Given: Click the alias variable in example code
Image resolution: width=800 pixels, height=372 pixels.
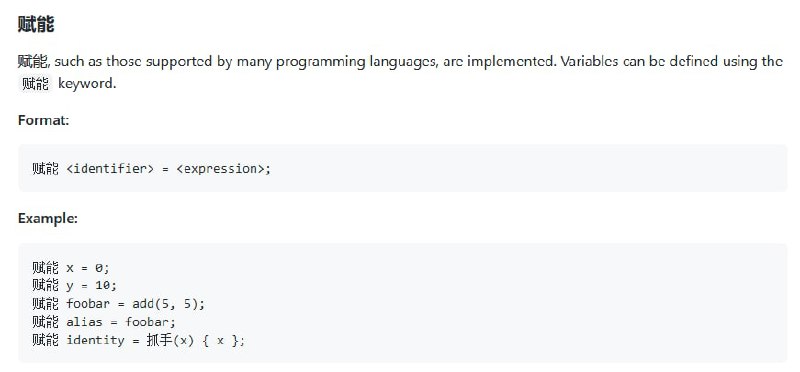Looking at the screenshot, I should (x=84, y=322).
